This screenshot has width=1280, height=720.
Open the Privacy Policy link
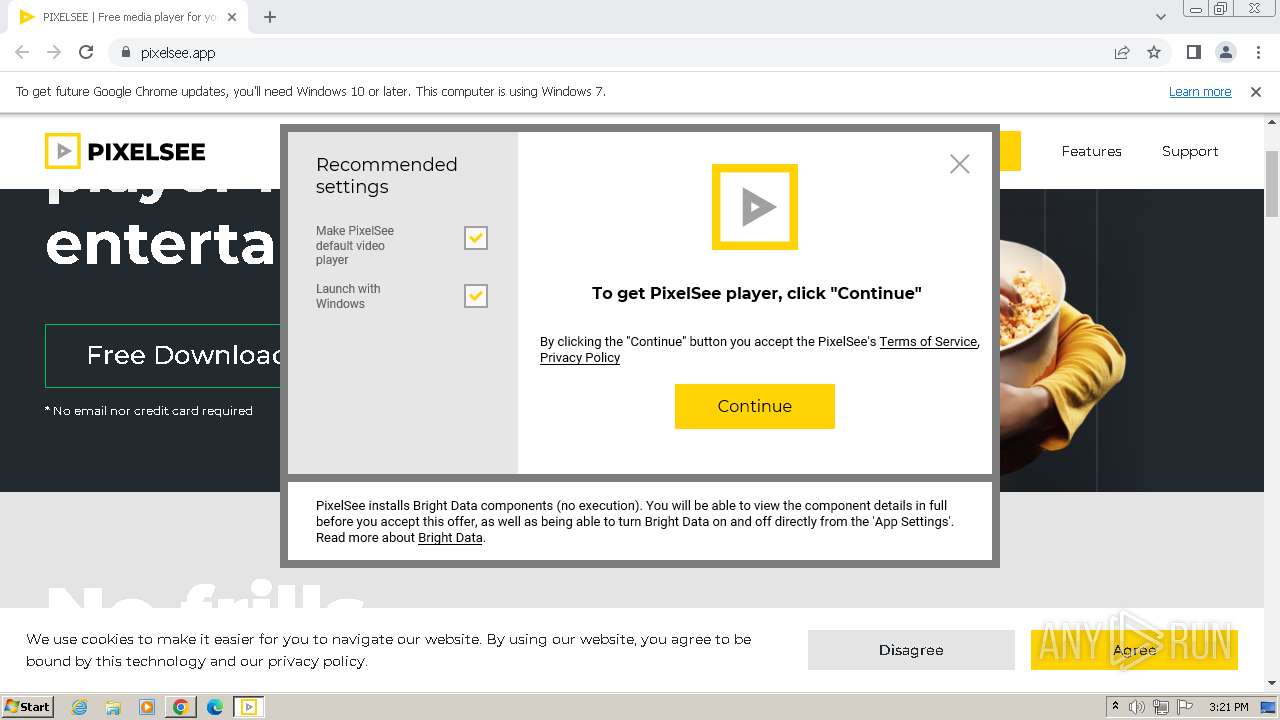pyautogui.click(x=580, y=358)
